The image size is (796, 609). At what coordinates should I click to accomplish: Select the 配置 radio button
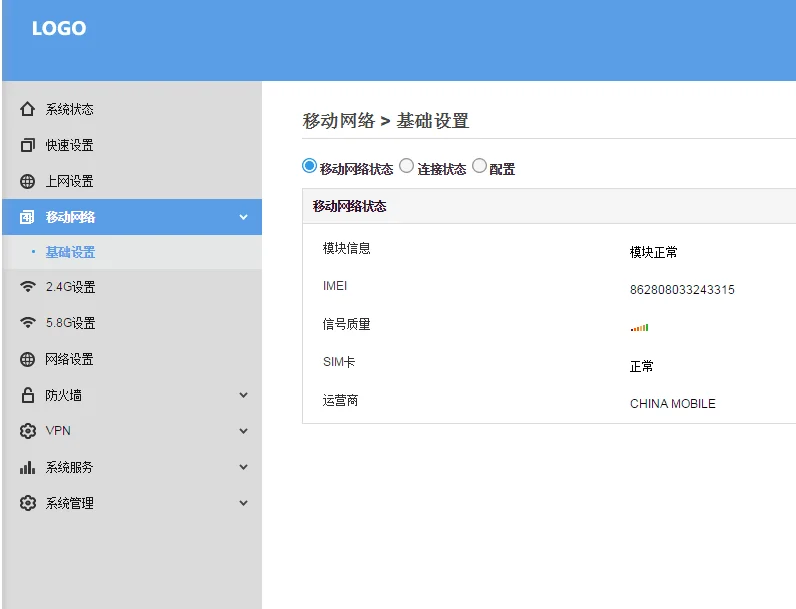pyautogui.click(x=479, y=166)
